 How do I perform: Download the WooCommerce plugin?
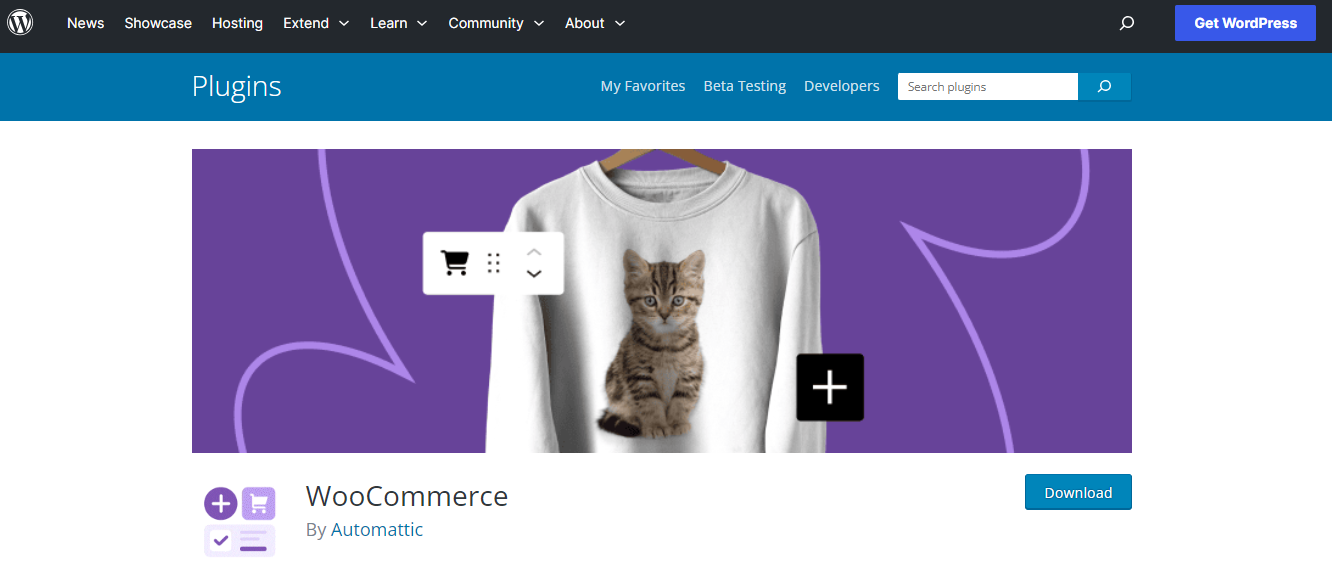(1078, 492)
